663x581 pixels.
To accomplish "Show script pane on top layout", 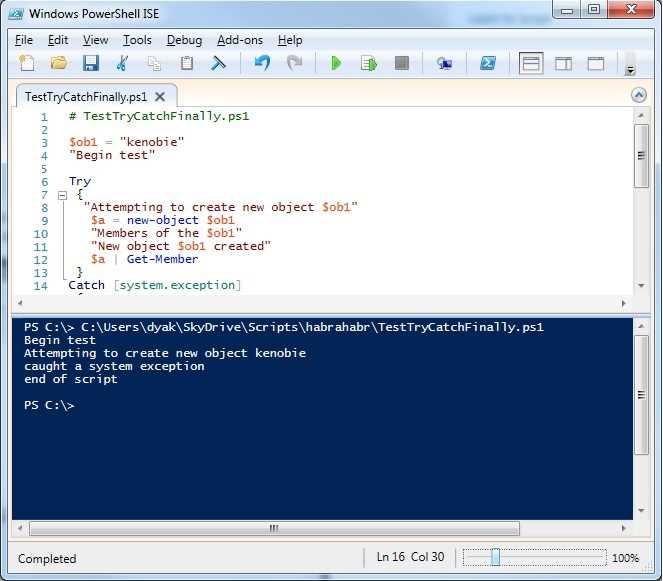I will coord(531,63).
